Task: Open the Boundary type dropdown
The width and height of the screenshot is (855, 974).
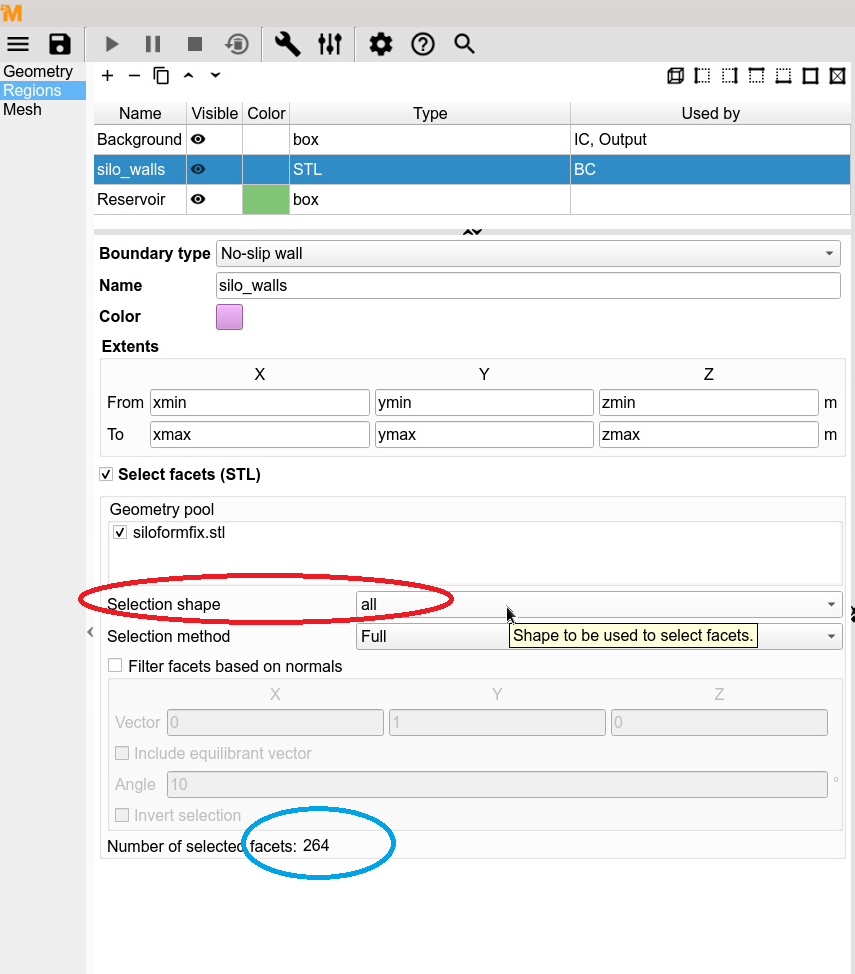Action: 528,254
